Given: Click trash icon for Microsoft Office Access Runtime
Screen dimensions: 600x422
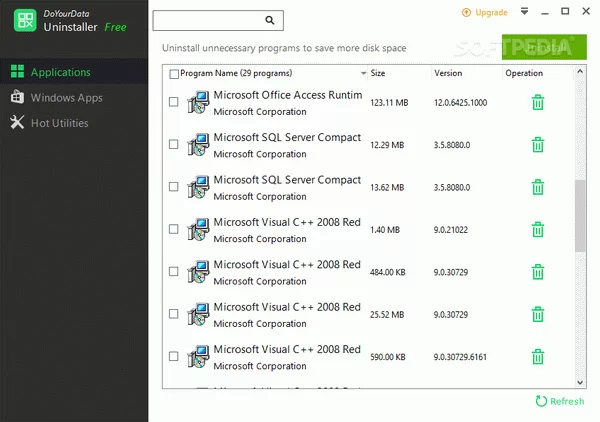Looking at the screenshot, I should pos(538,103).
